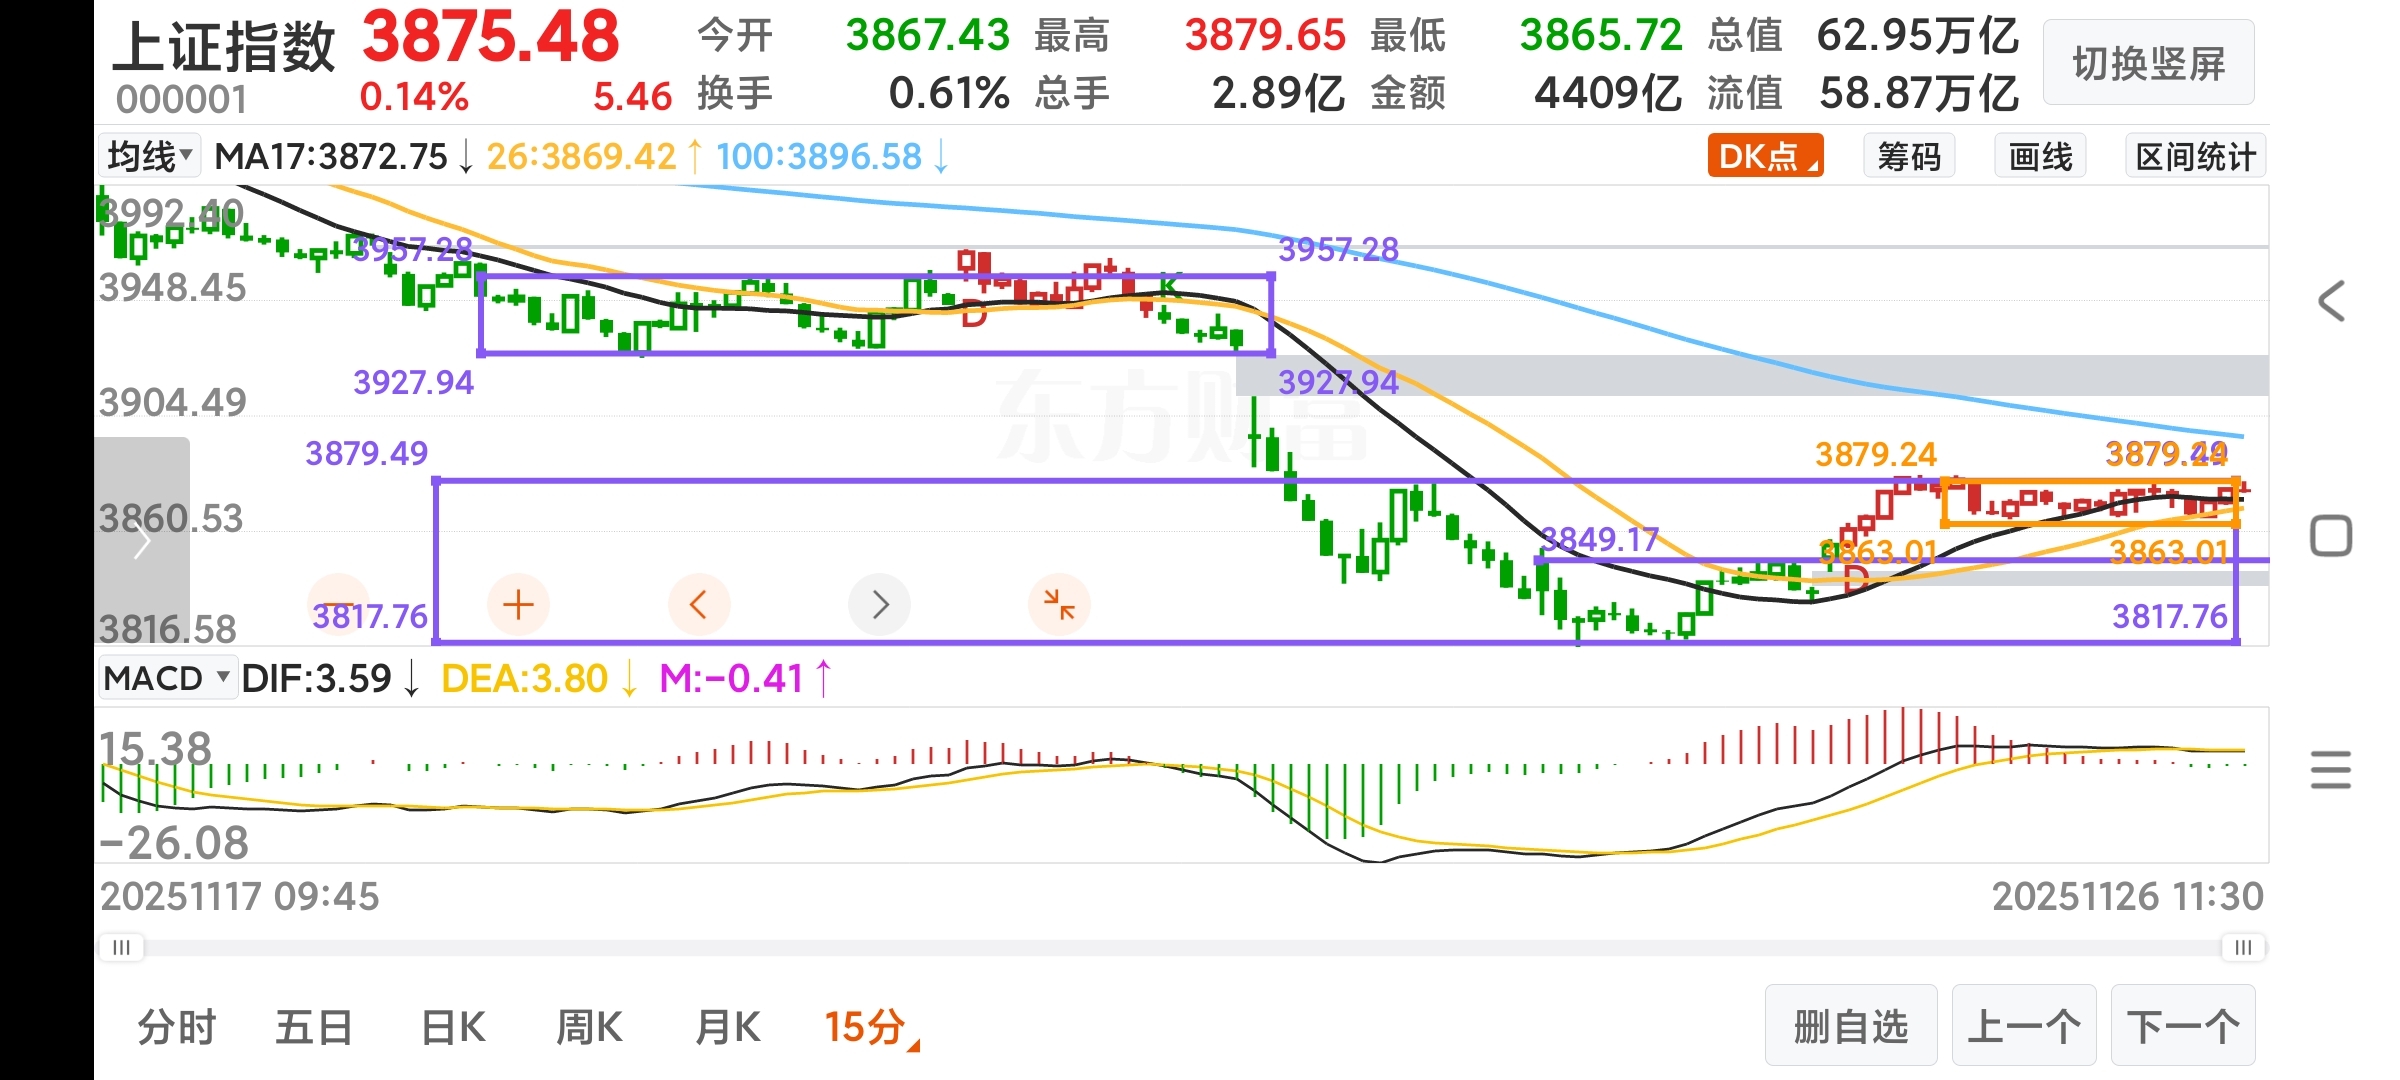Viewport: 2400px width, 1080px height.
Task: Enable 区间统计 range statistics mode
Action: tap(2195, 157)
